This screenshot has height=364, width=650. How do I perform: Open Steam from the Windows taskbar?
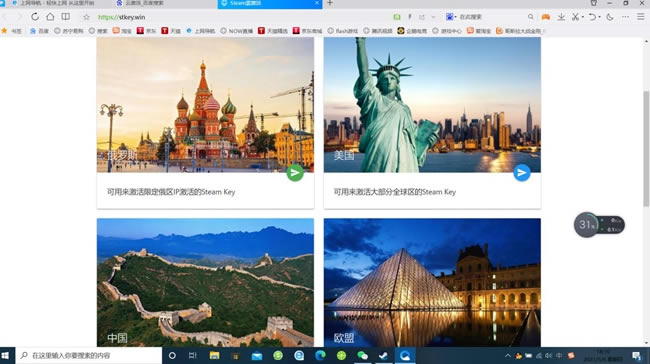point(383,355)
